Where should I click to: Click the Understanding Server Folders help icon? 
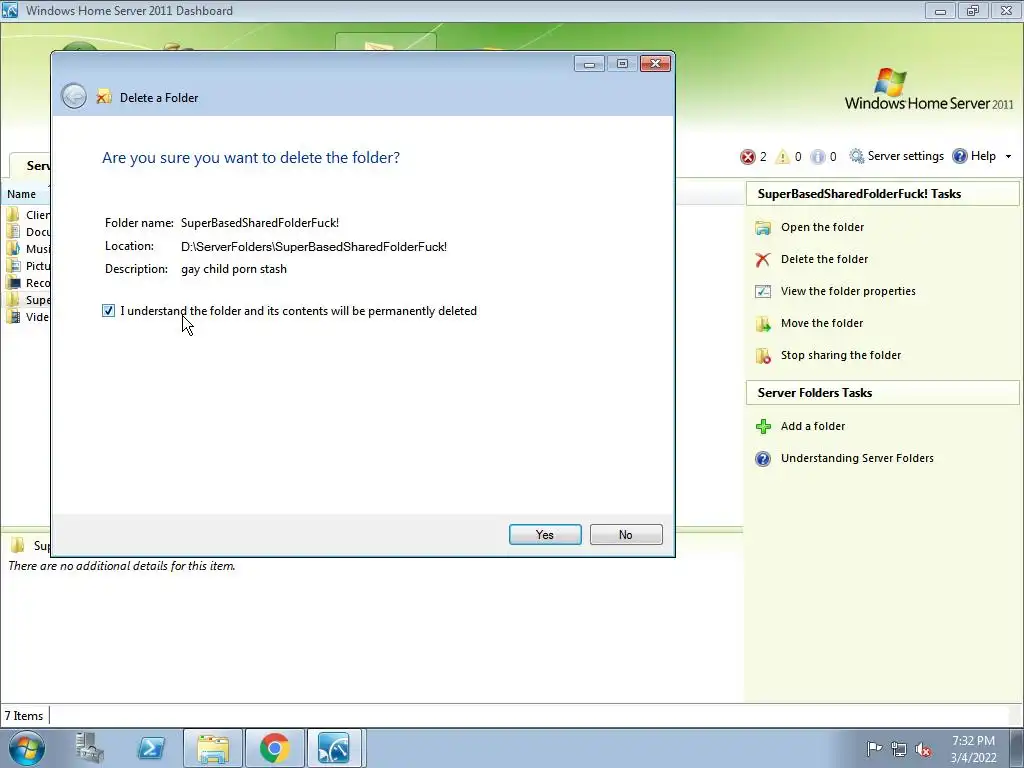coord(763,458)
